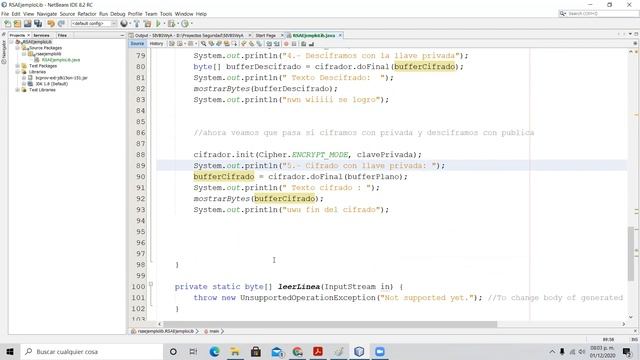Viewport: 640px width, 360px height.
Task: Expand the bcprov-ext jar library node
Action: [24, 78]
